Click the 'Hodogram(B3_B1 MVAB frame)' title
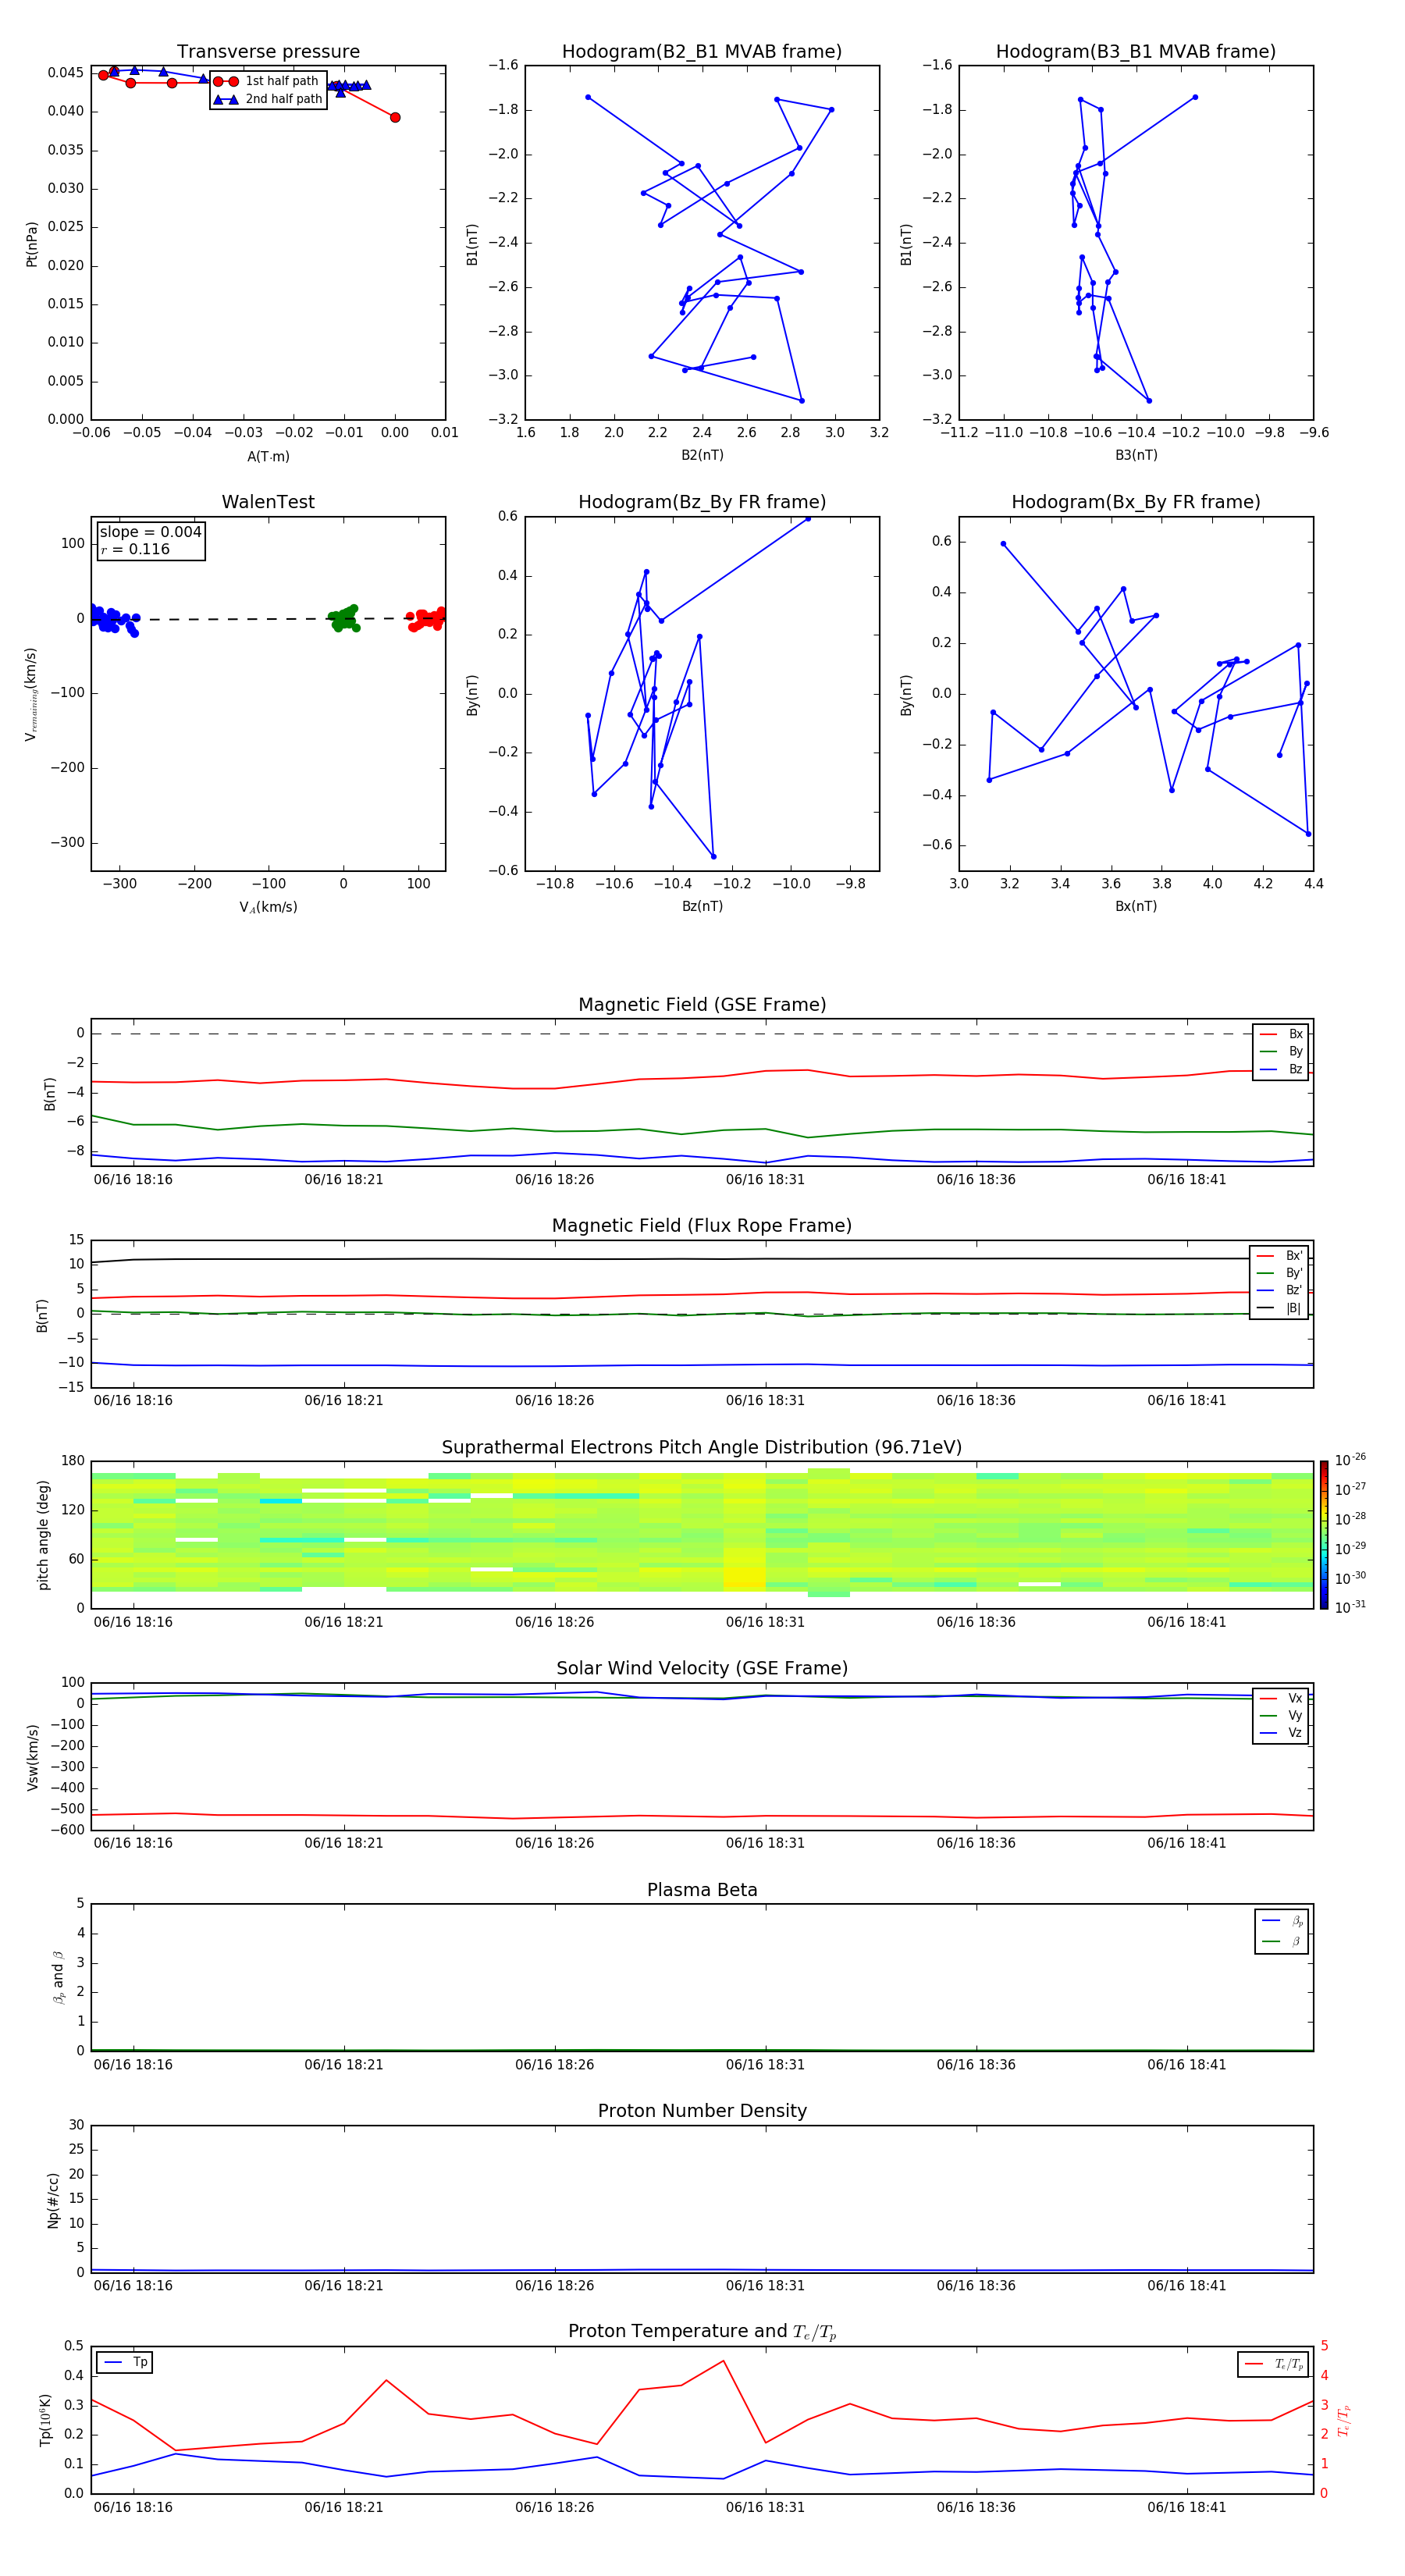Viewport: 1405px width, 2576px height. 1136,52
